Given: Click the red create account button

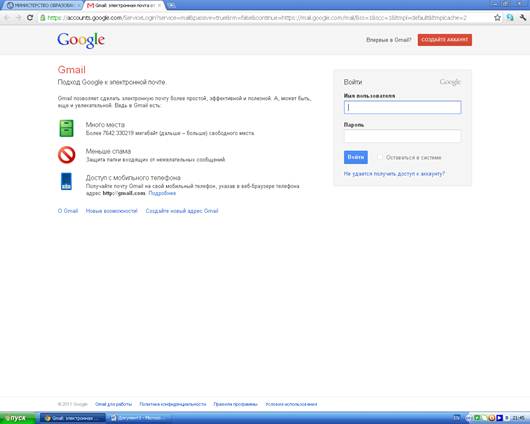Looking at the screenshot, I should (x=444, y=40).
